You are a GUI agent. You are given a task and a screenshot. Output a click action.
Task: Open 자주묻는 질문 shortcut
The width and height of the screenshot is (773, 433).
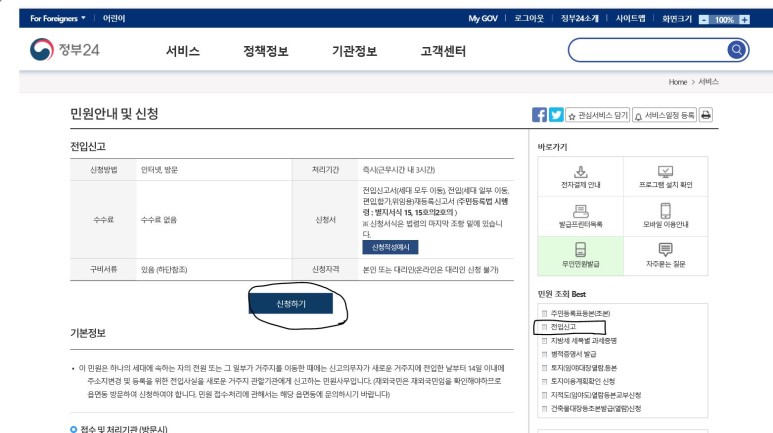666,256
